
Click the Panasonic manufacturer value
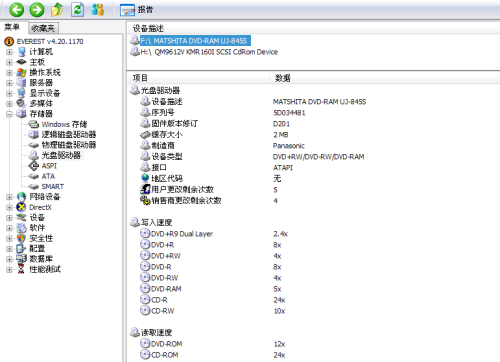[289, 146]
